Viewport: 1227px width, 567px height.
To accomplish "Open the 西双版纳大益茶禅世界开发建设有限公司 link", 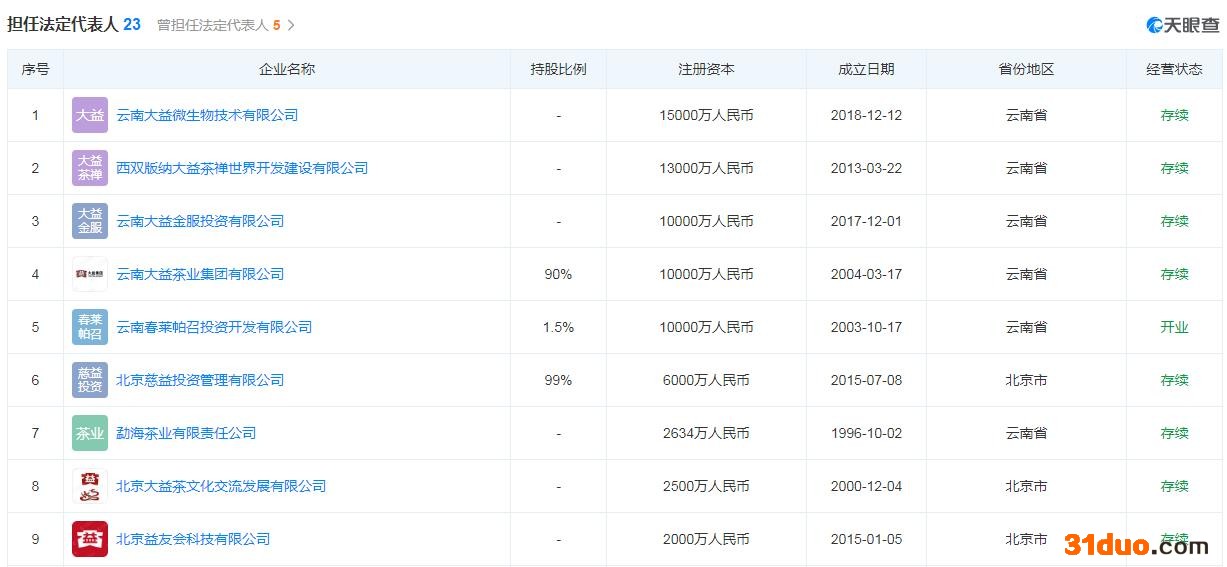I will (x=242, y=168).
